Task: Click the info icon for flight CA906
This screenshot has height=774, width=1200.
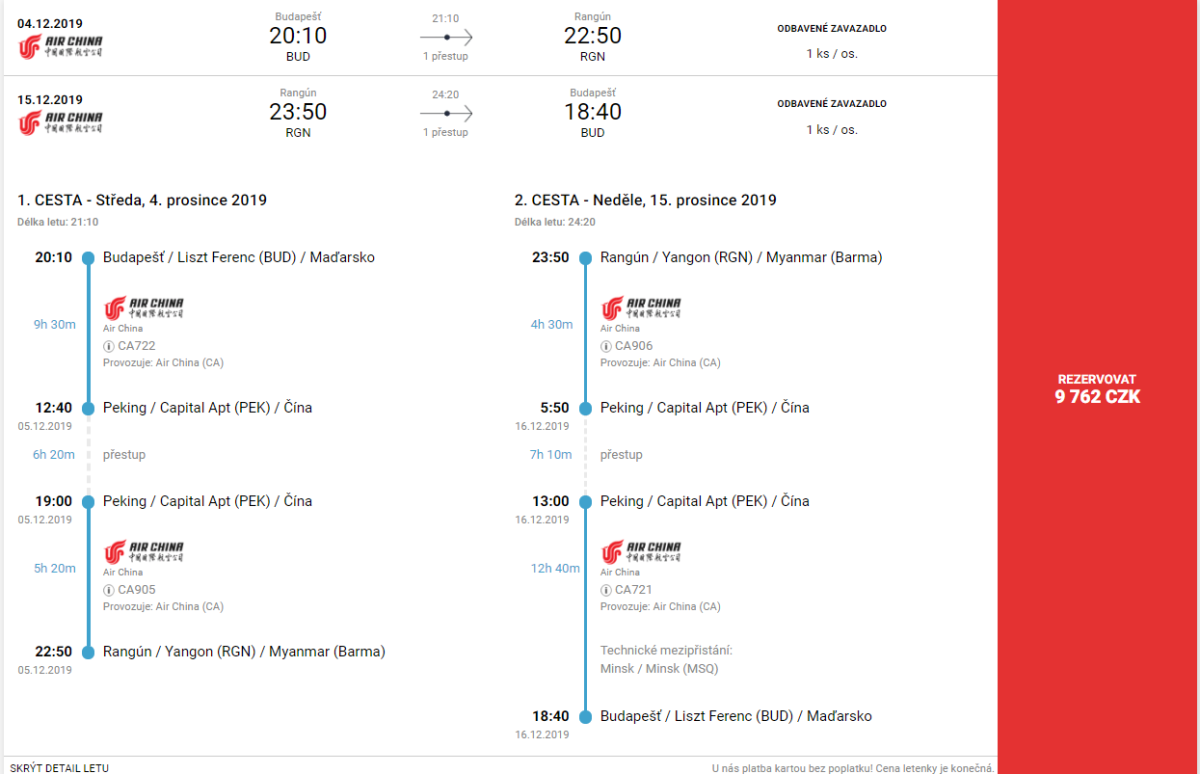Action: tap(605, 346)
